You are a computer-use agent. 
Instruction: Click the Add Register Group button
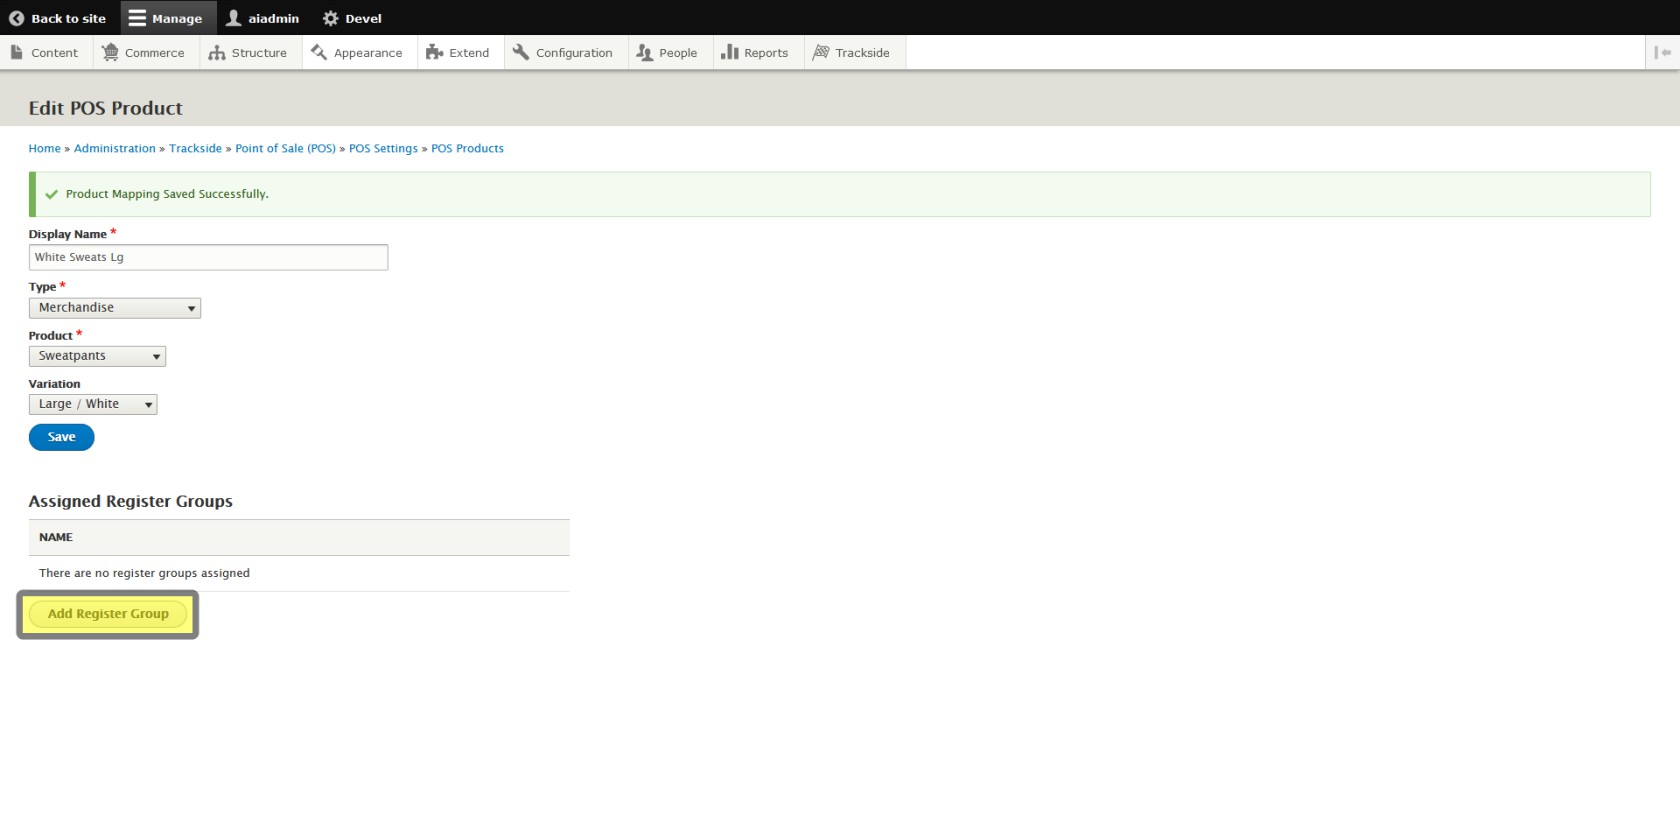point(108,614)
